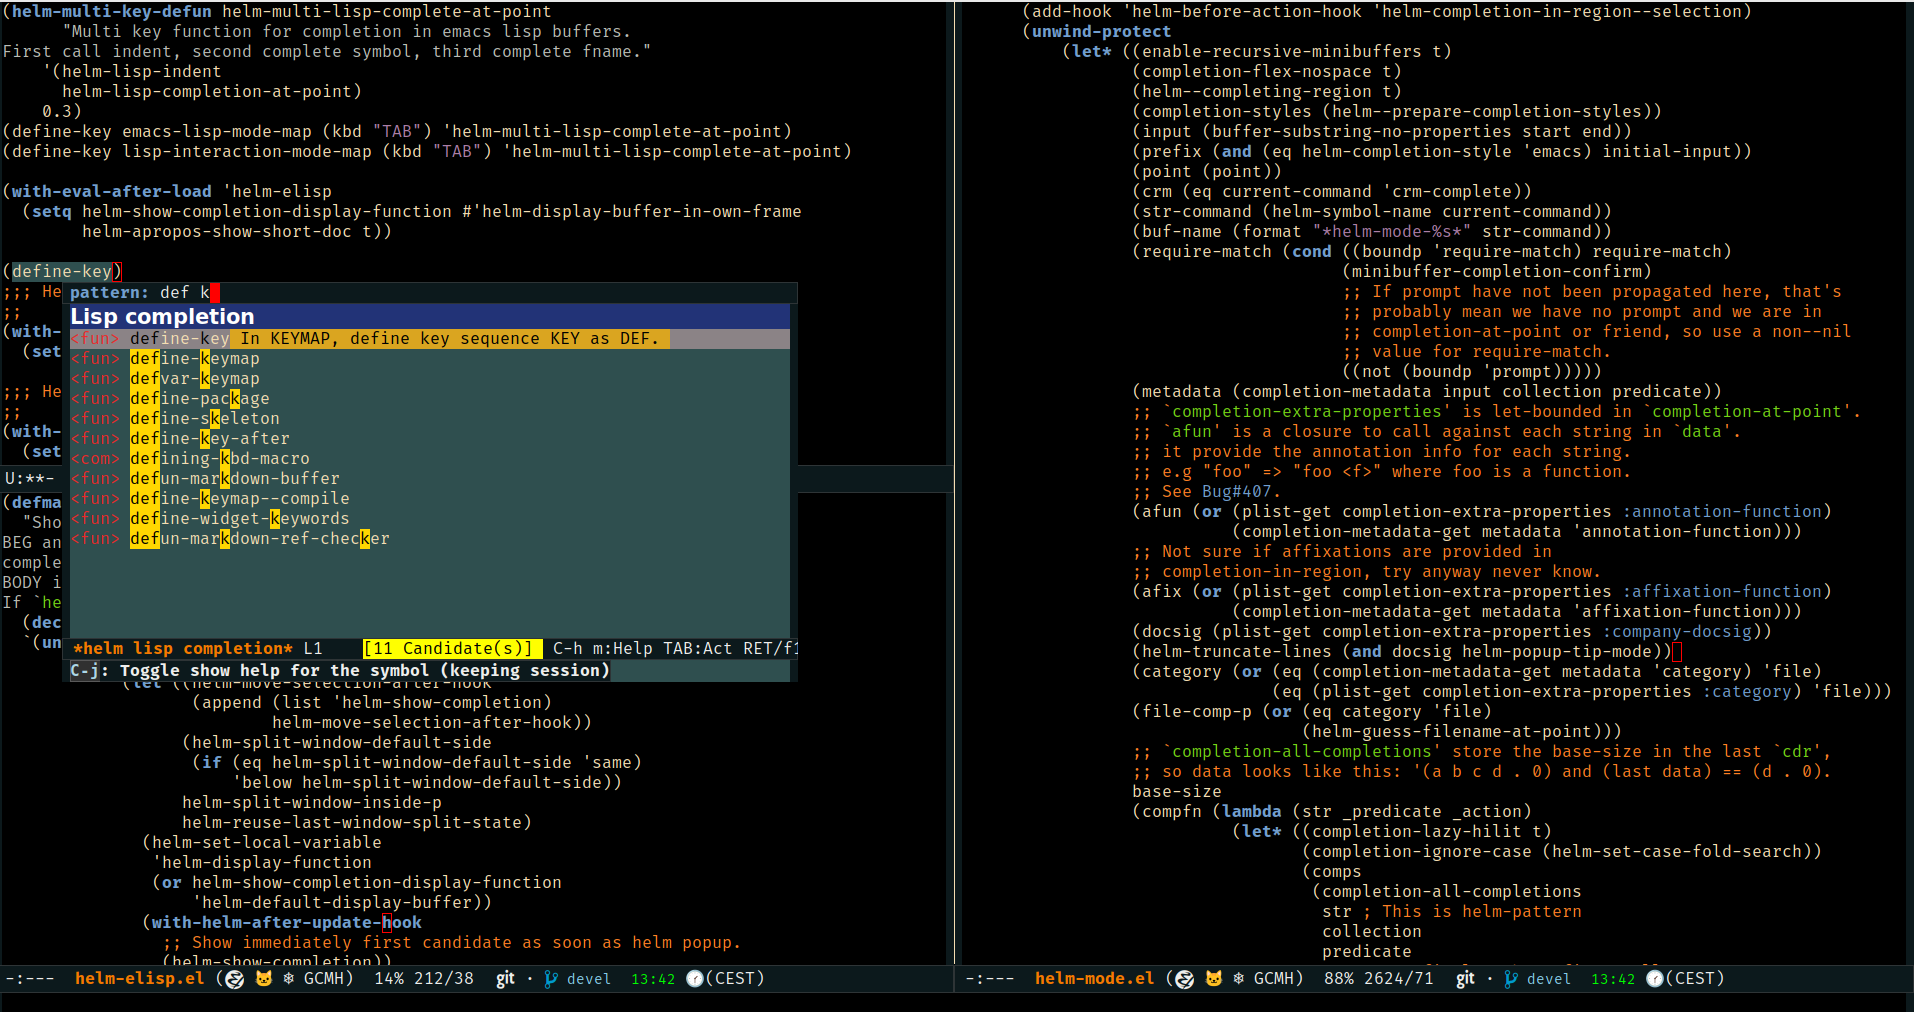The image size is (1914, 1012).
Task: Click the git label in right modeline
Action: (1465, 979)
